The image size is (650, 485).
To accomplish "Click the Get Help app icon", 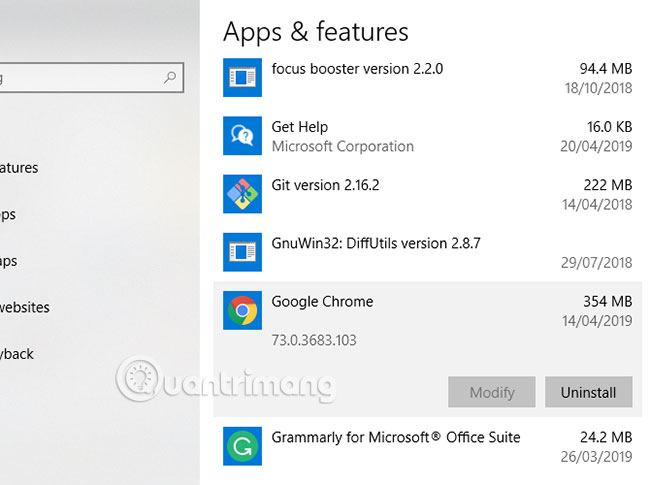I will 242,136.
